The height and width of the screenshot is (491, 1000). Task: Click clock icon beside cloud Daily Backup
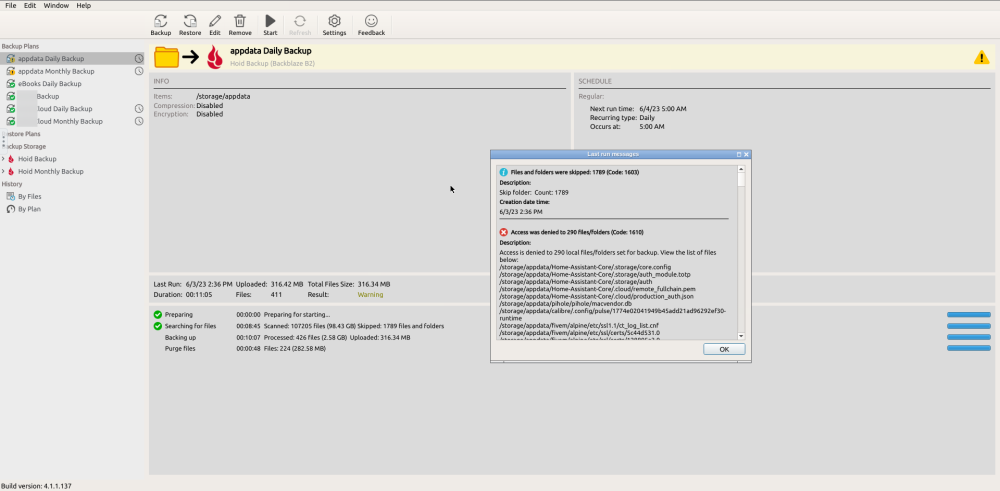pyautogui.click(x=138, y=109)
